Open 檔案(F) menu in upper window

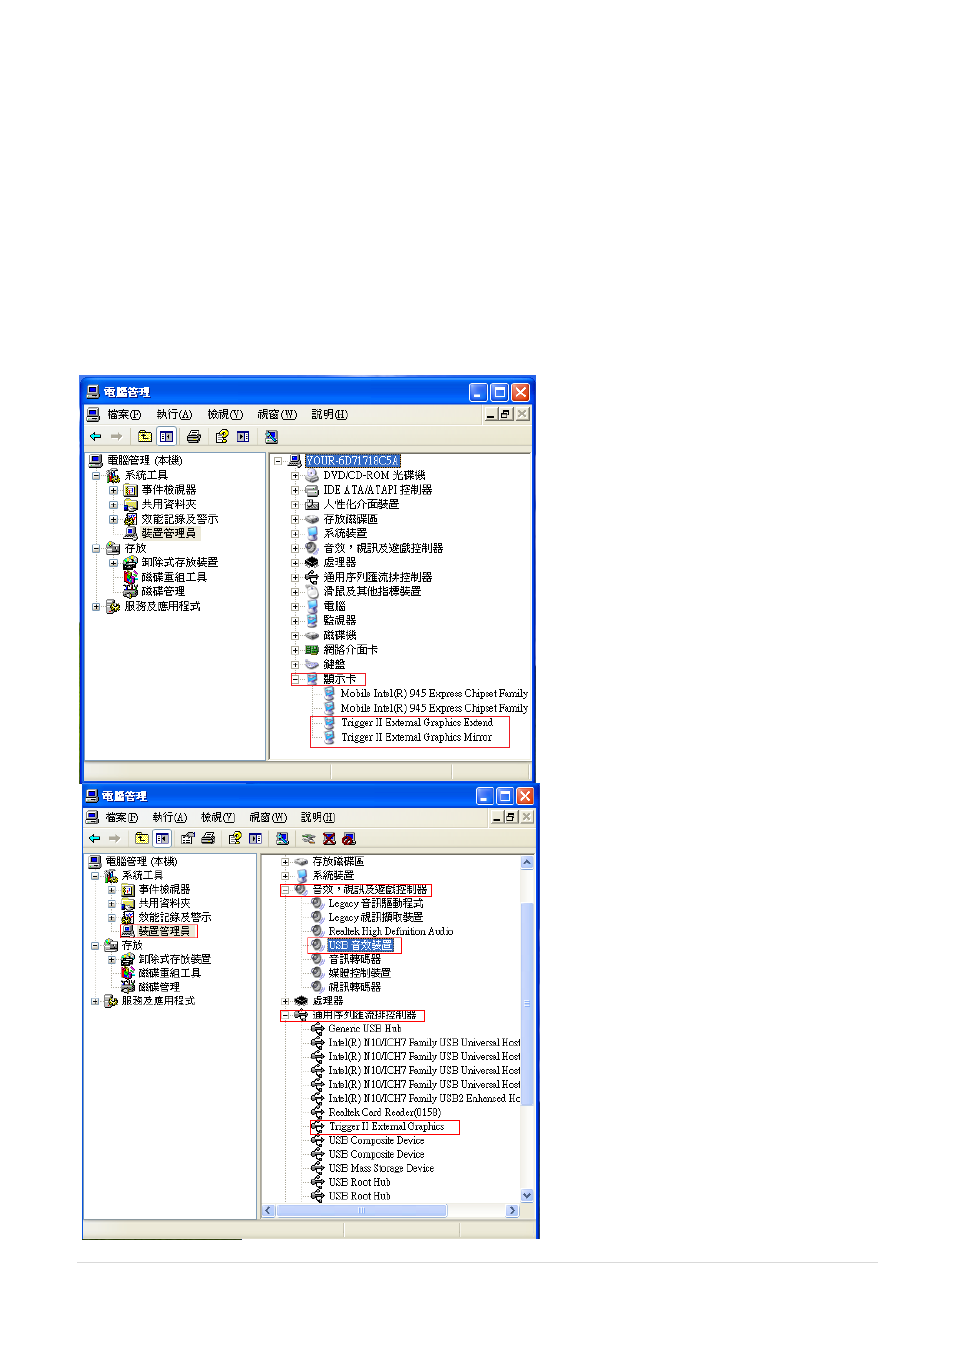pos(124,414)
